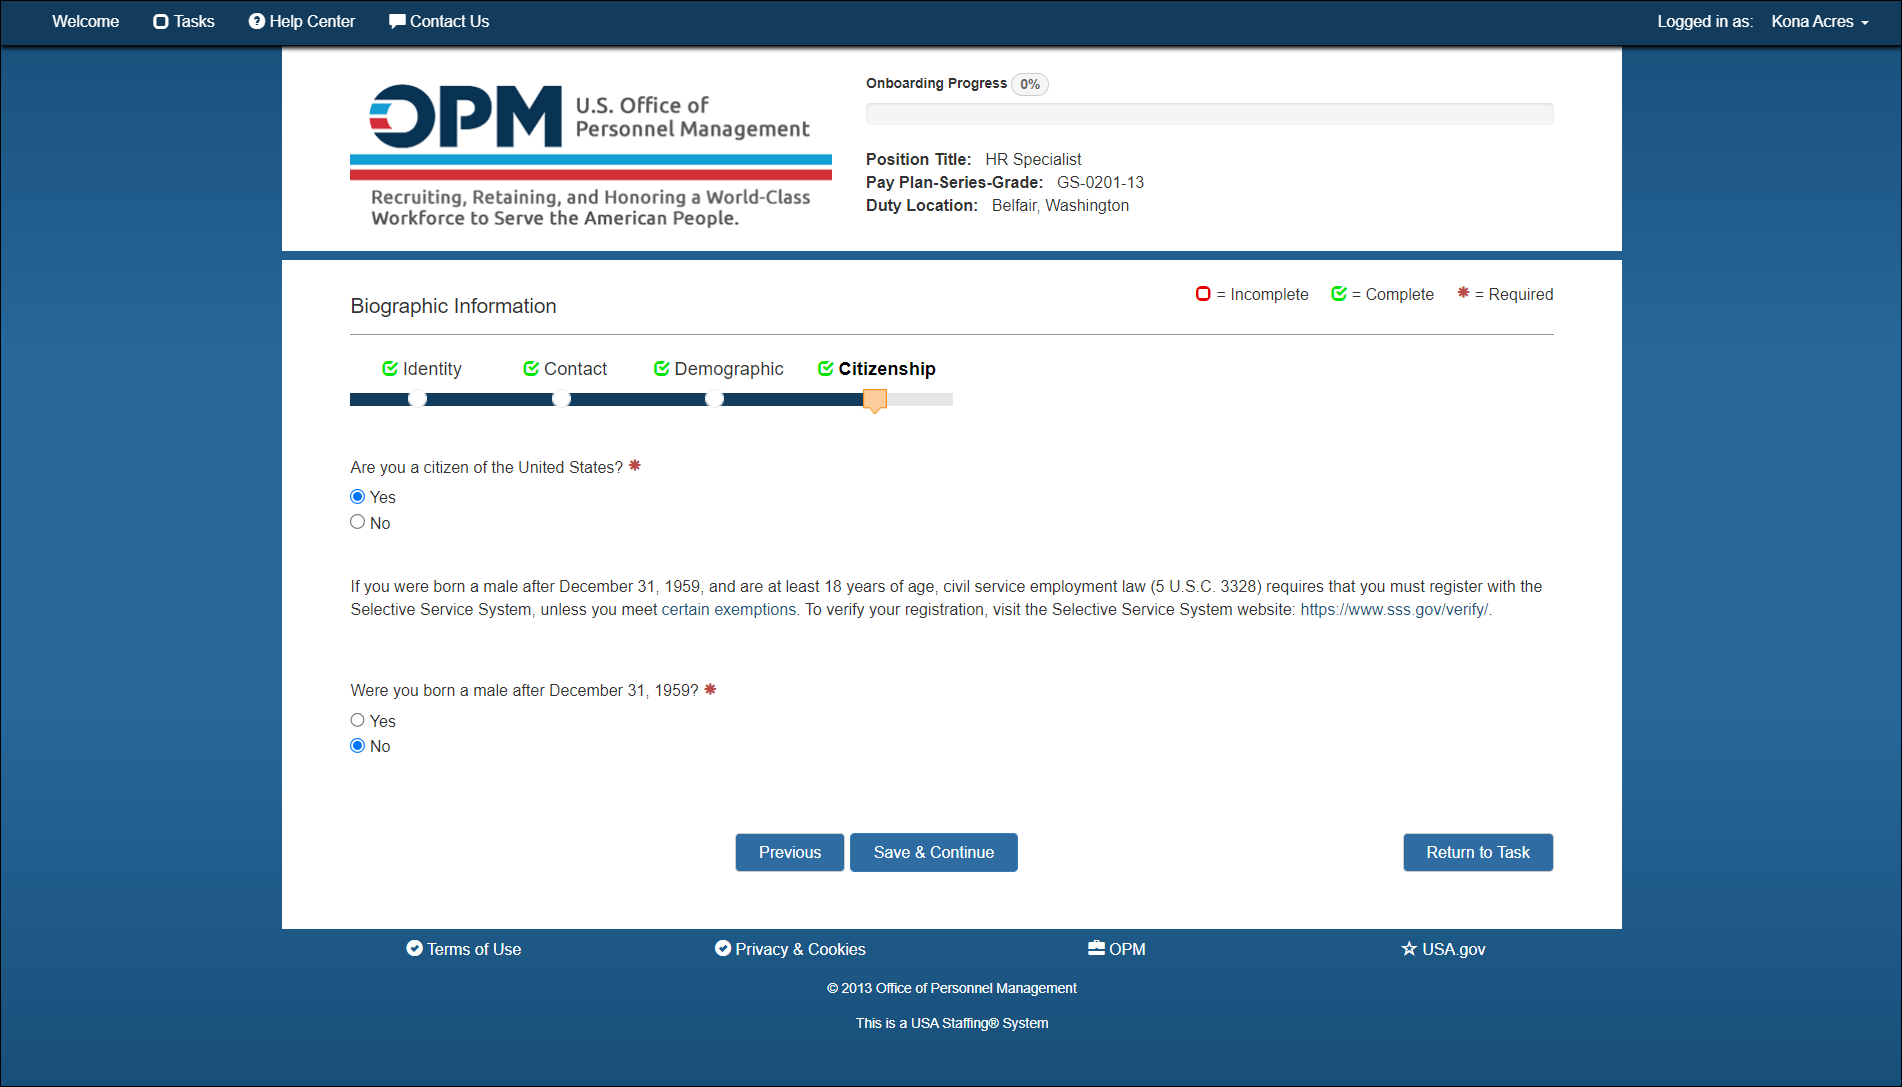This screenshot has width=1902, height=1087.
Task: Open the certain exemptions link
Action: point(729,610)
